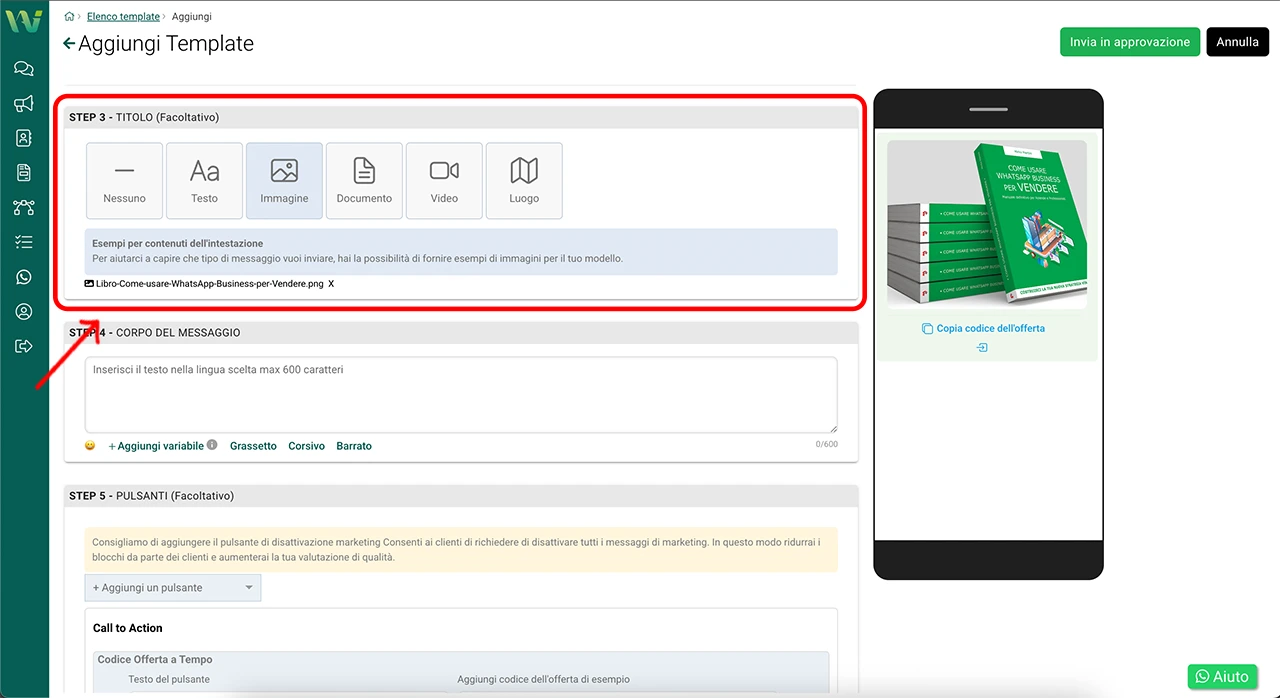Open the Aggiungi un pulsante dropdown
Screen dimensions: 1280x698
click(x=173, y=588)
